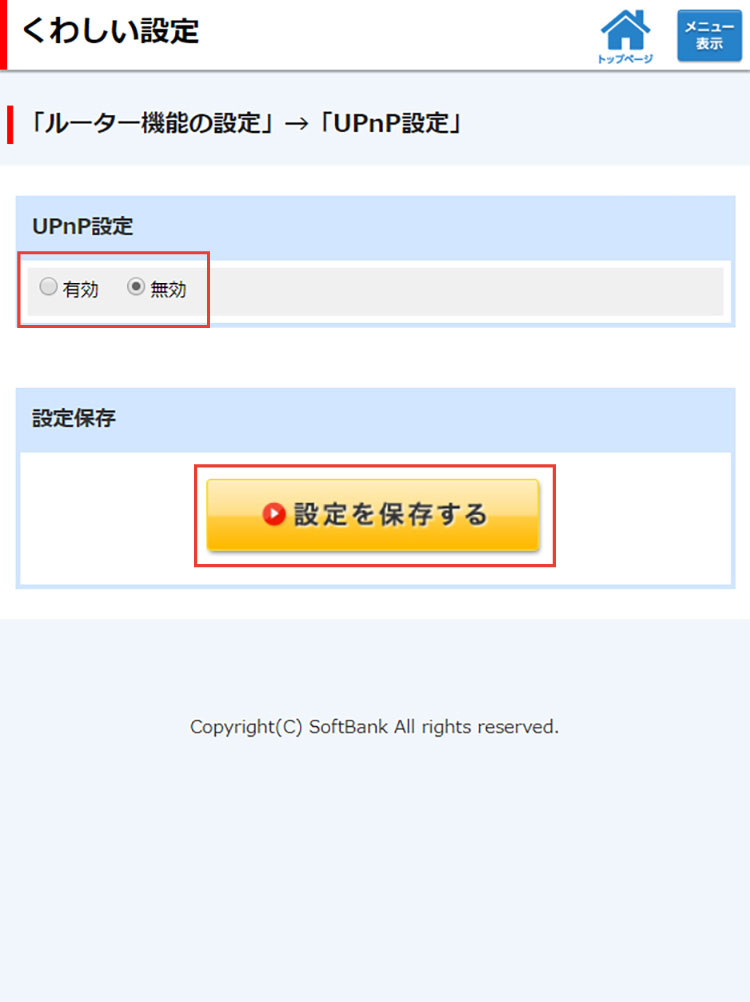Screen dimensions: 750x1002
Task: Click the SoftBank copyright footer text
Action: point(374,727)
